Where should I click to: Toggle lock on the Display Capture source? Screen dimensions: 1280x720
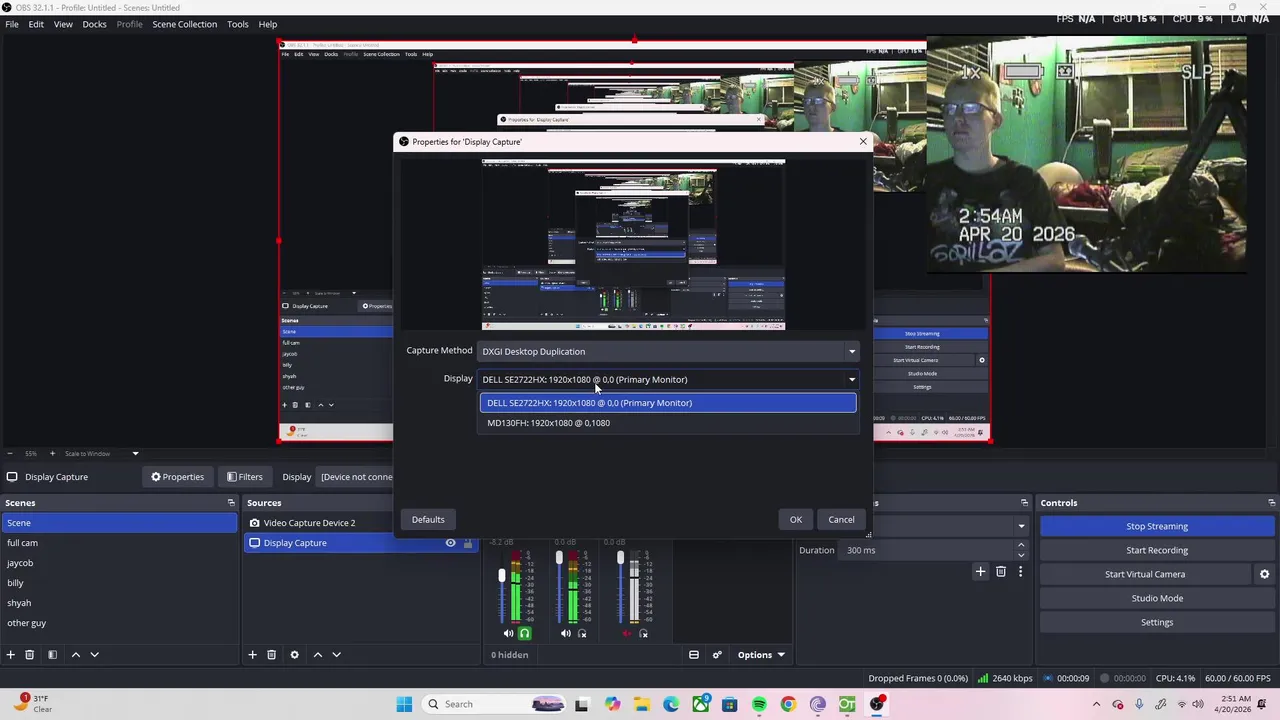click(467, 543)
